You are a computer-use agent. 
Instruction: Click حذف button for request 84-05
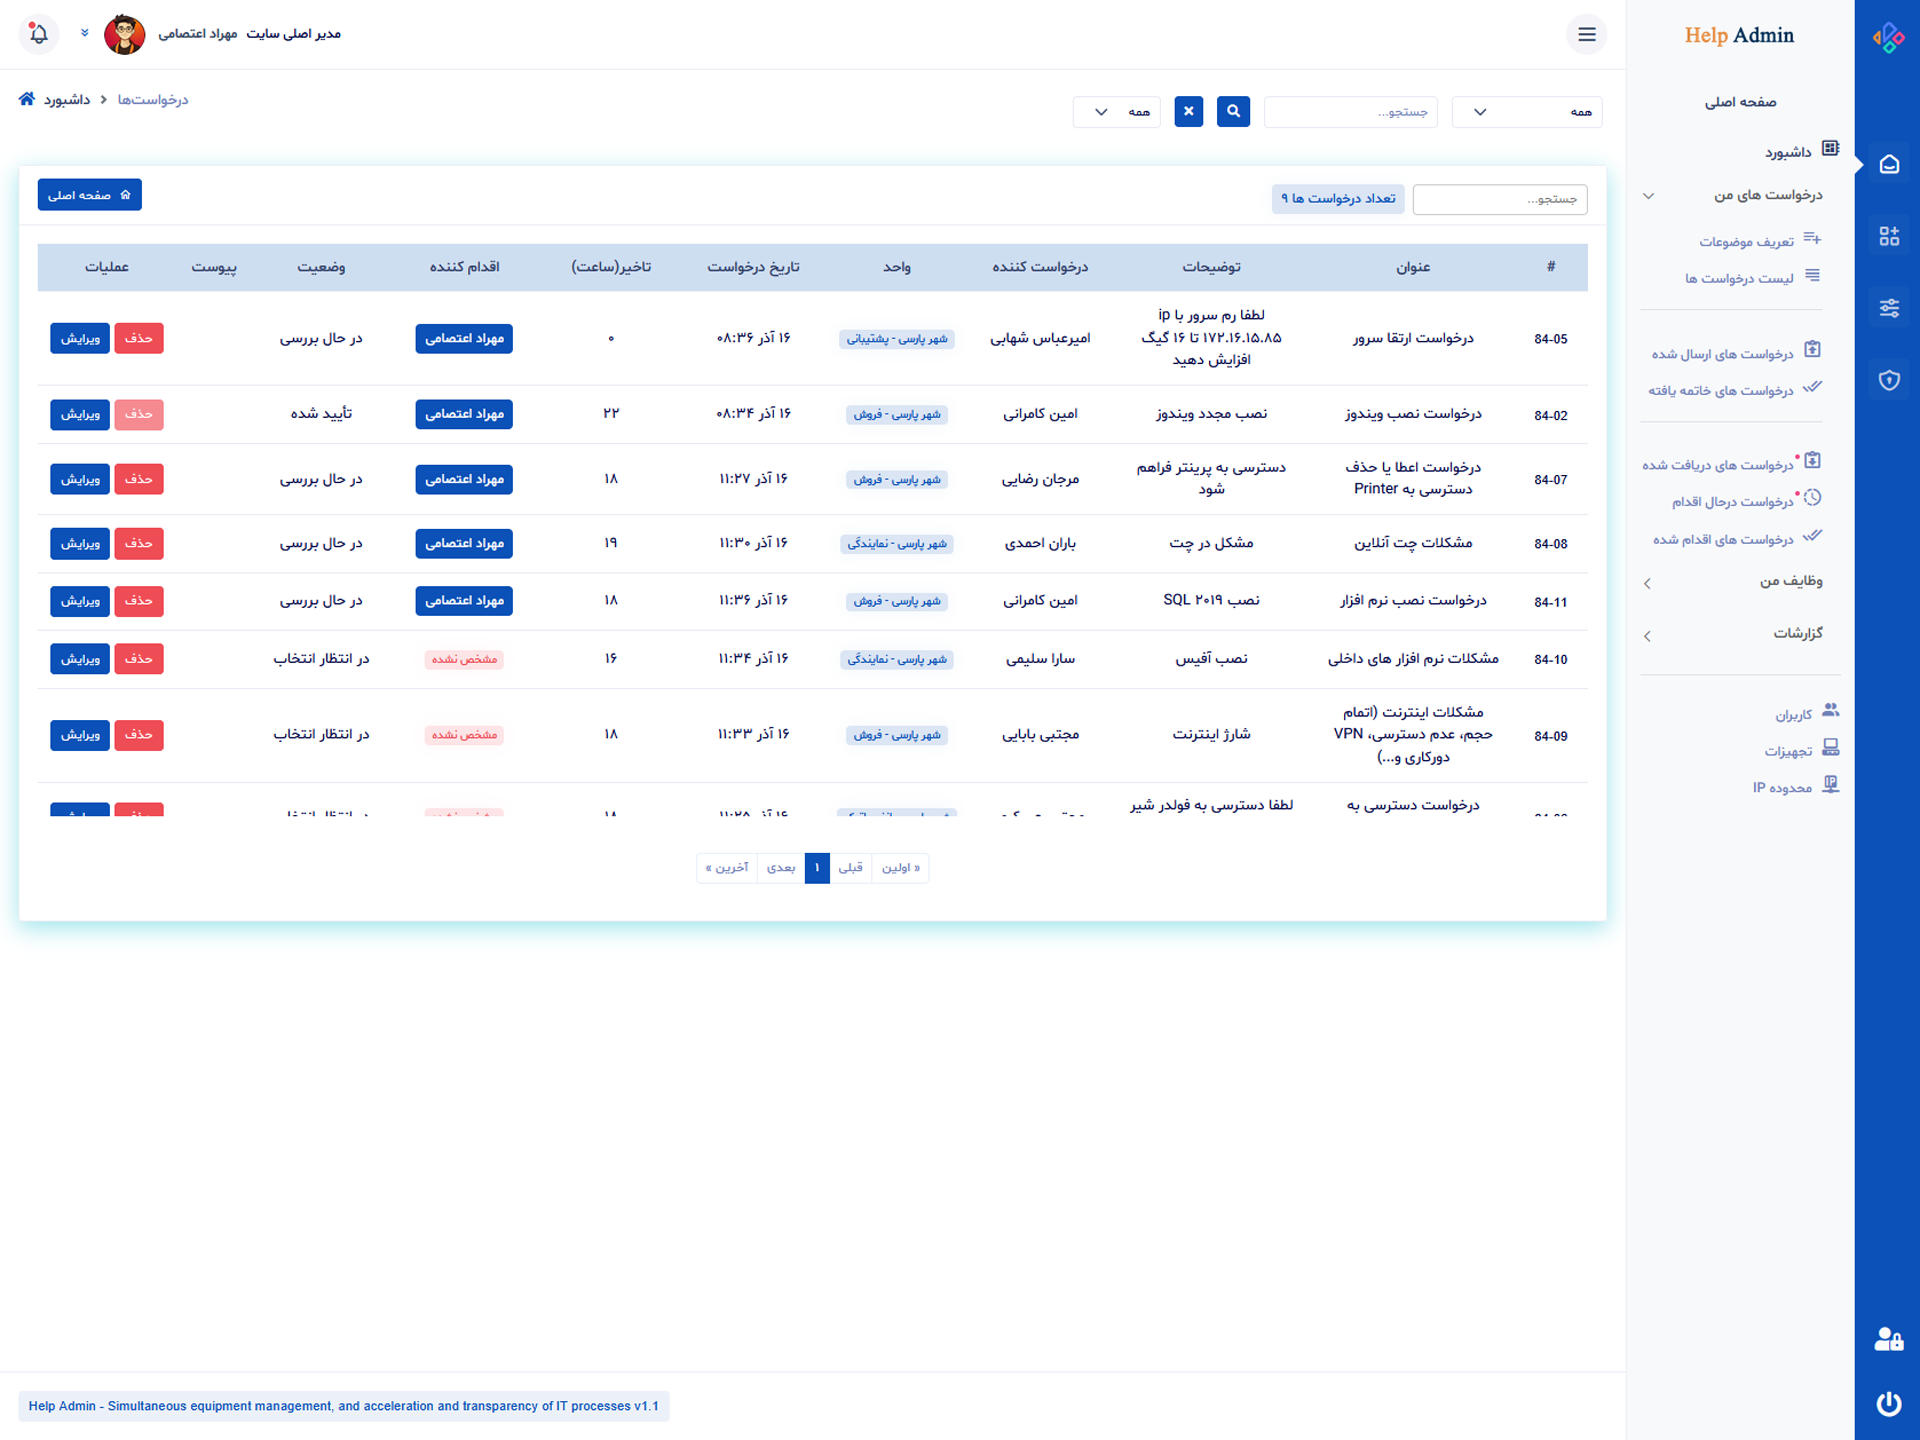tap(138, 339)
